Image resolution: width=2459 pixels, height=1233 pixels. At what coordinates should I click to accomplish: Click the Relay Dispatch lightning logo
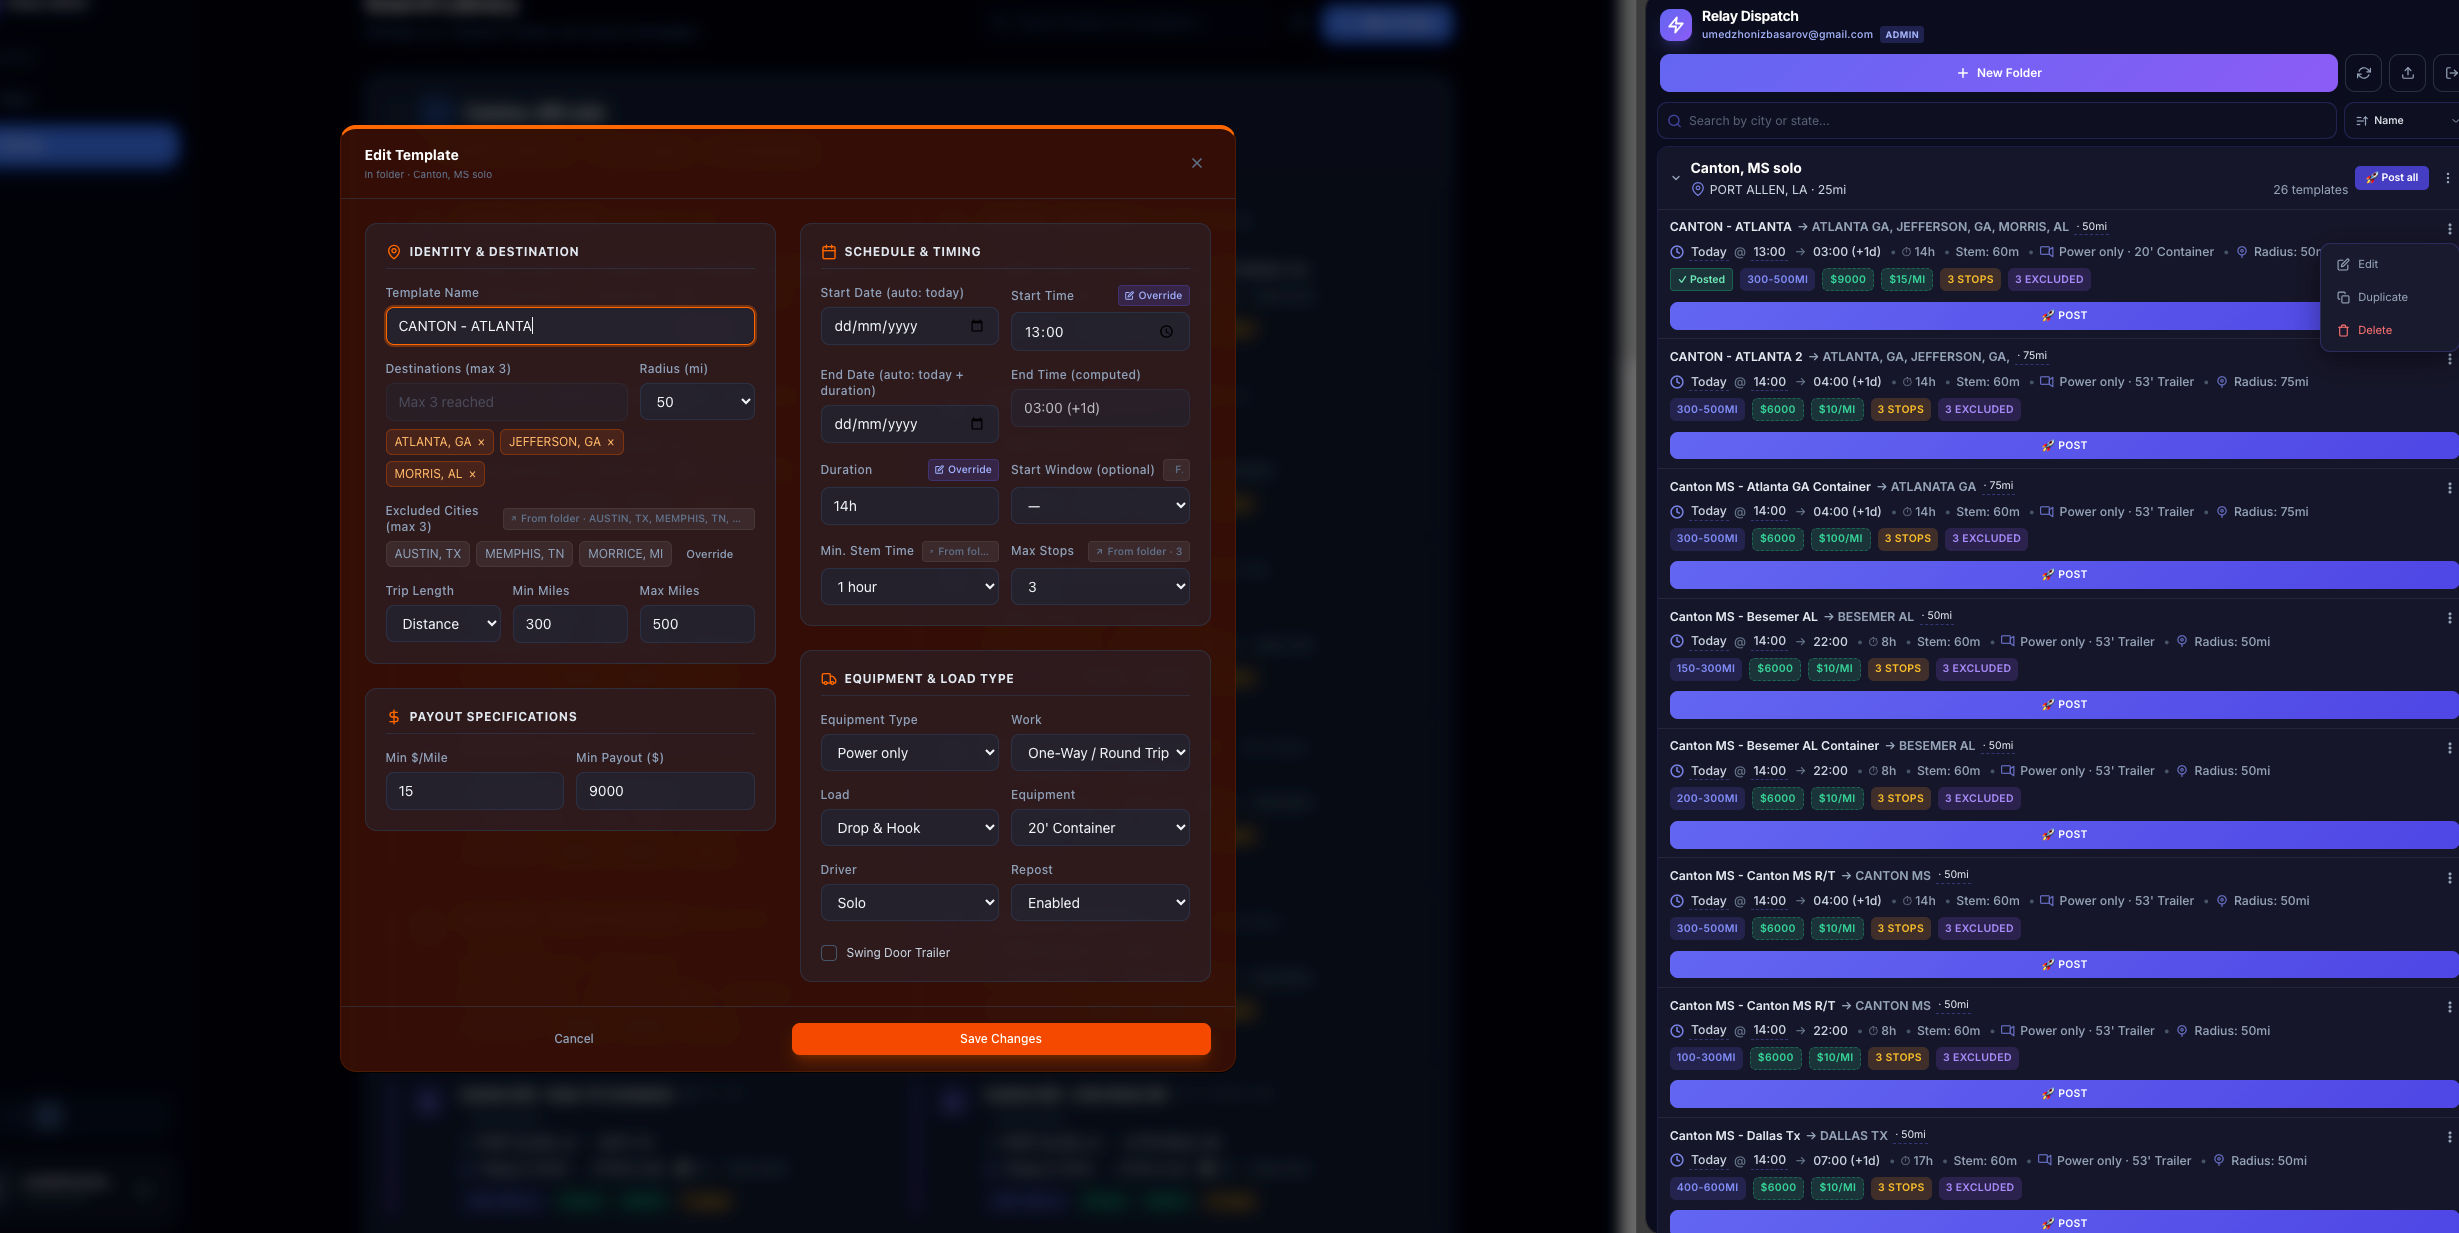tap(1676, 25)
